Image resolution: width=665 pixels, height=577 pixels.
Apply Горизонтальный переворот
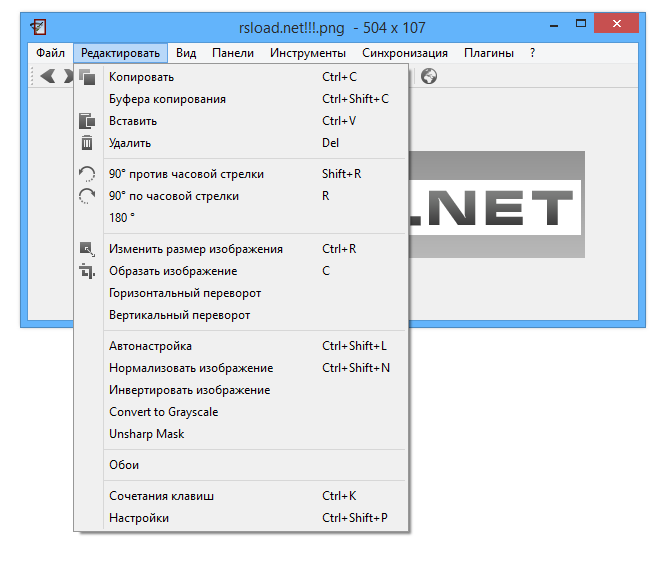tap(241, 293)
